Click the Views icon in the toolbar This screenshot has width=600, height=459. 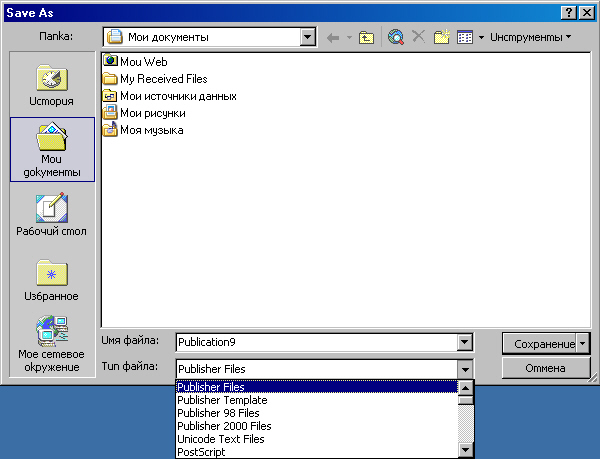tap(464, 37)
